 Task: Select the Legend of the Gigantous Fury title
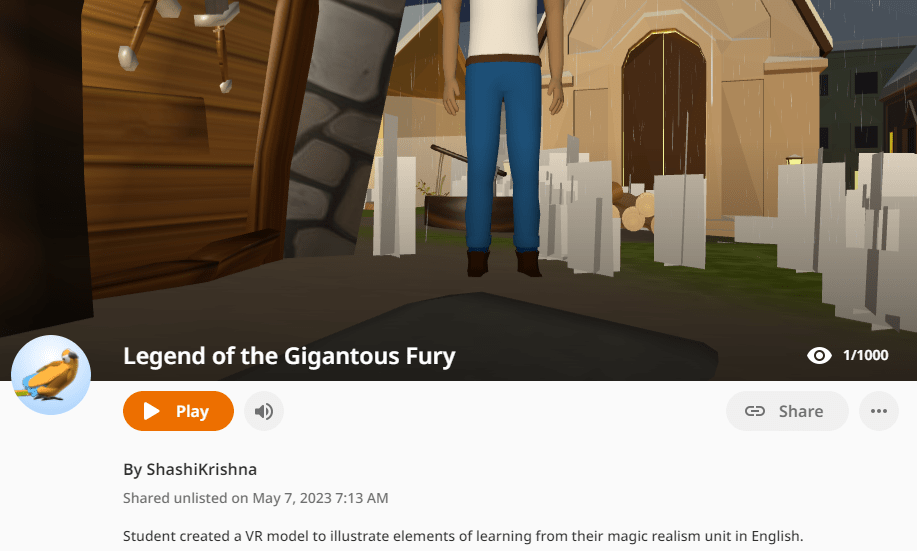pos(289,356)
